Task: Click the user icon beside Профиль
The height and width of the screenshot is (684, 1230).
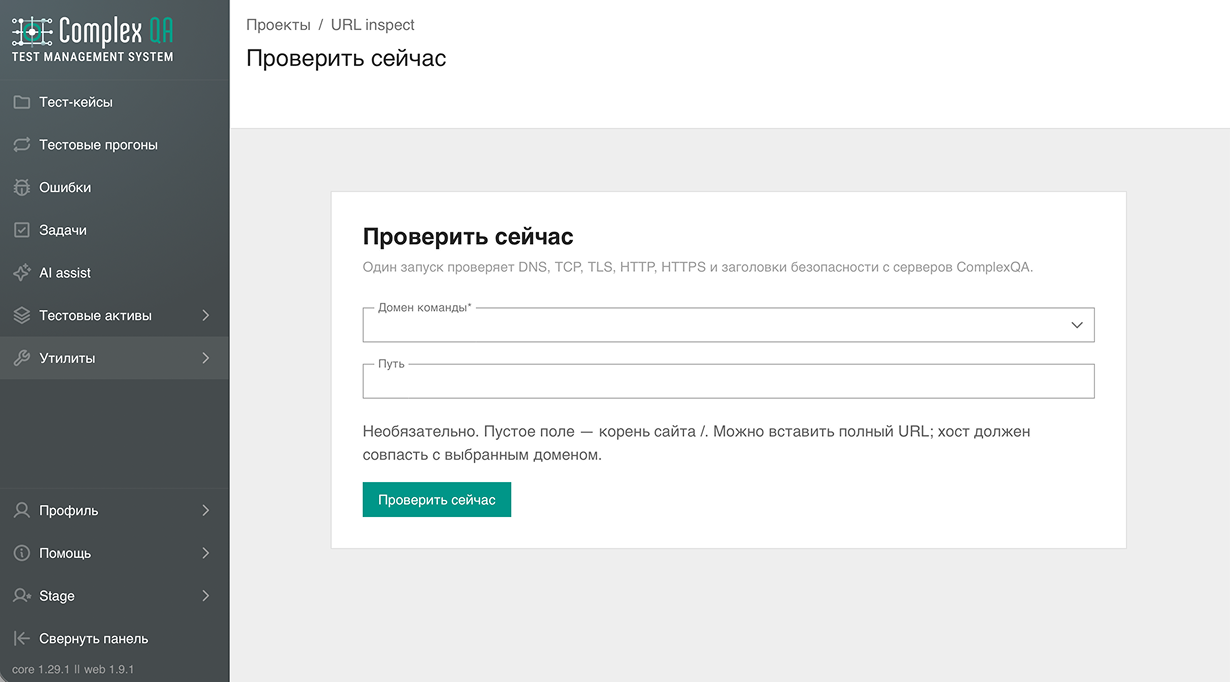Action: point(22,510)
